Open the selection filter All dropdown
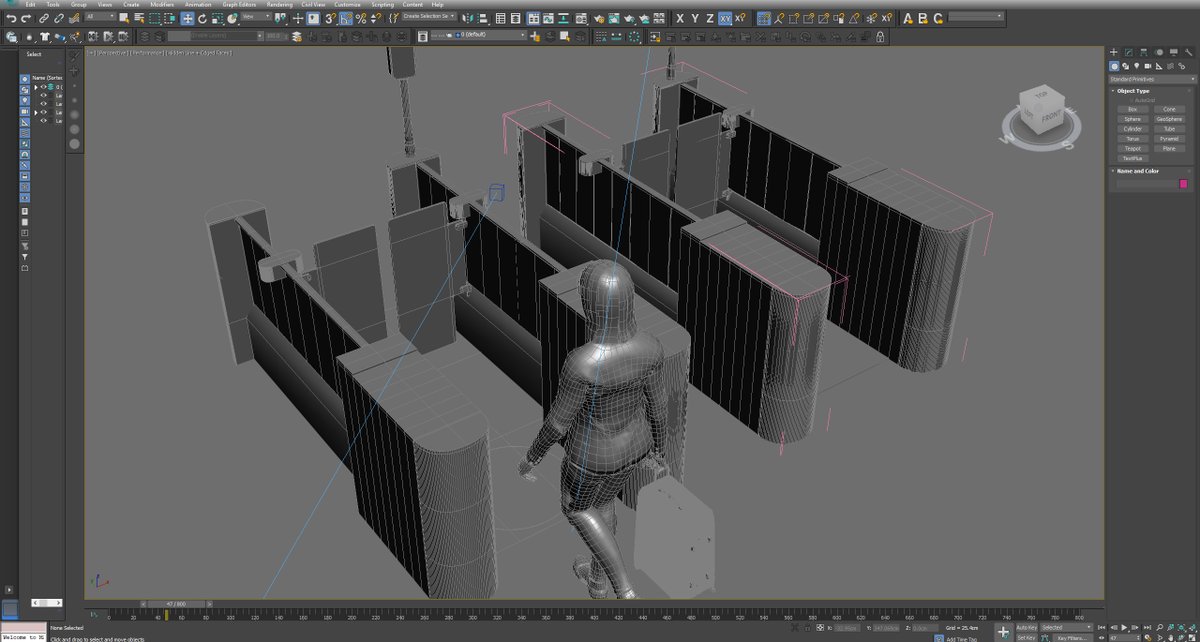Viewport: 1200px width, 642px height. click(100, 17)
